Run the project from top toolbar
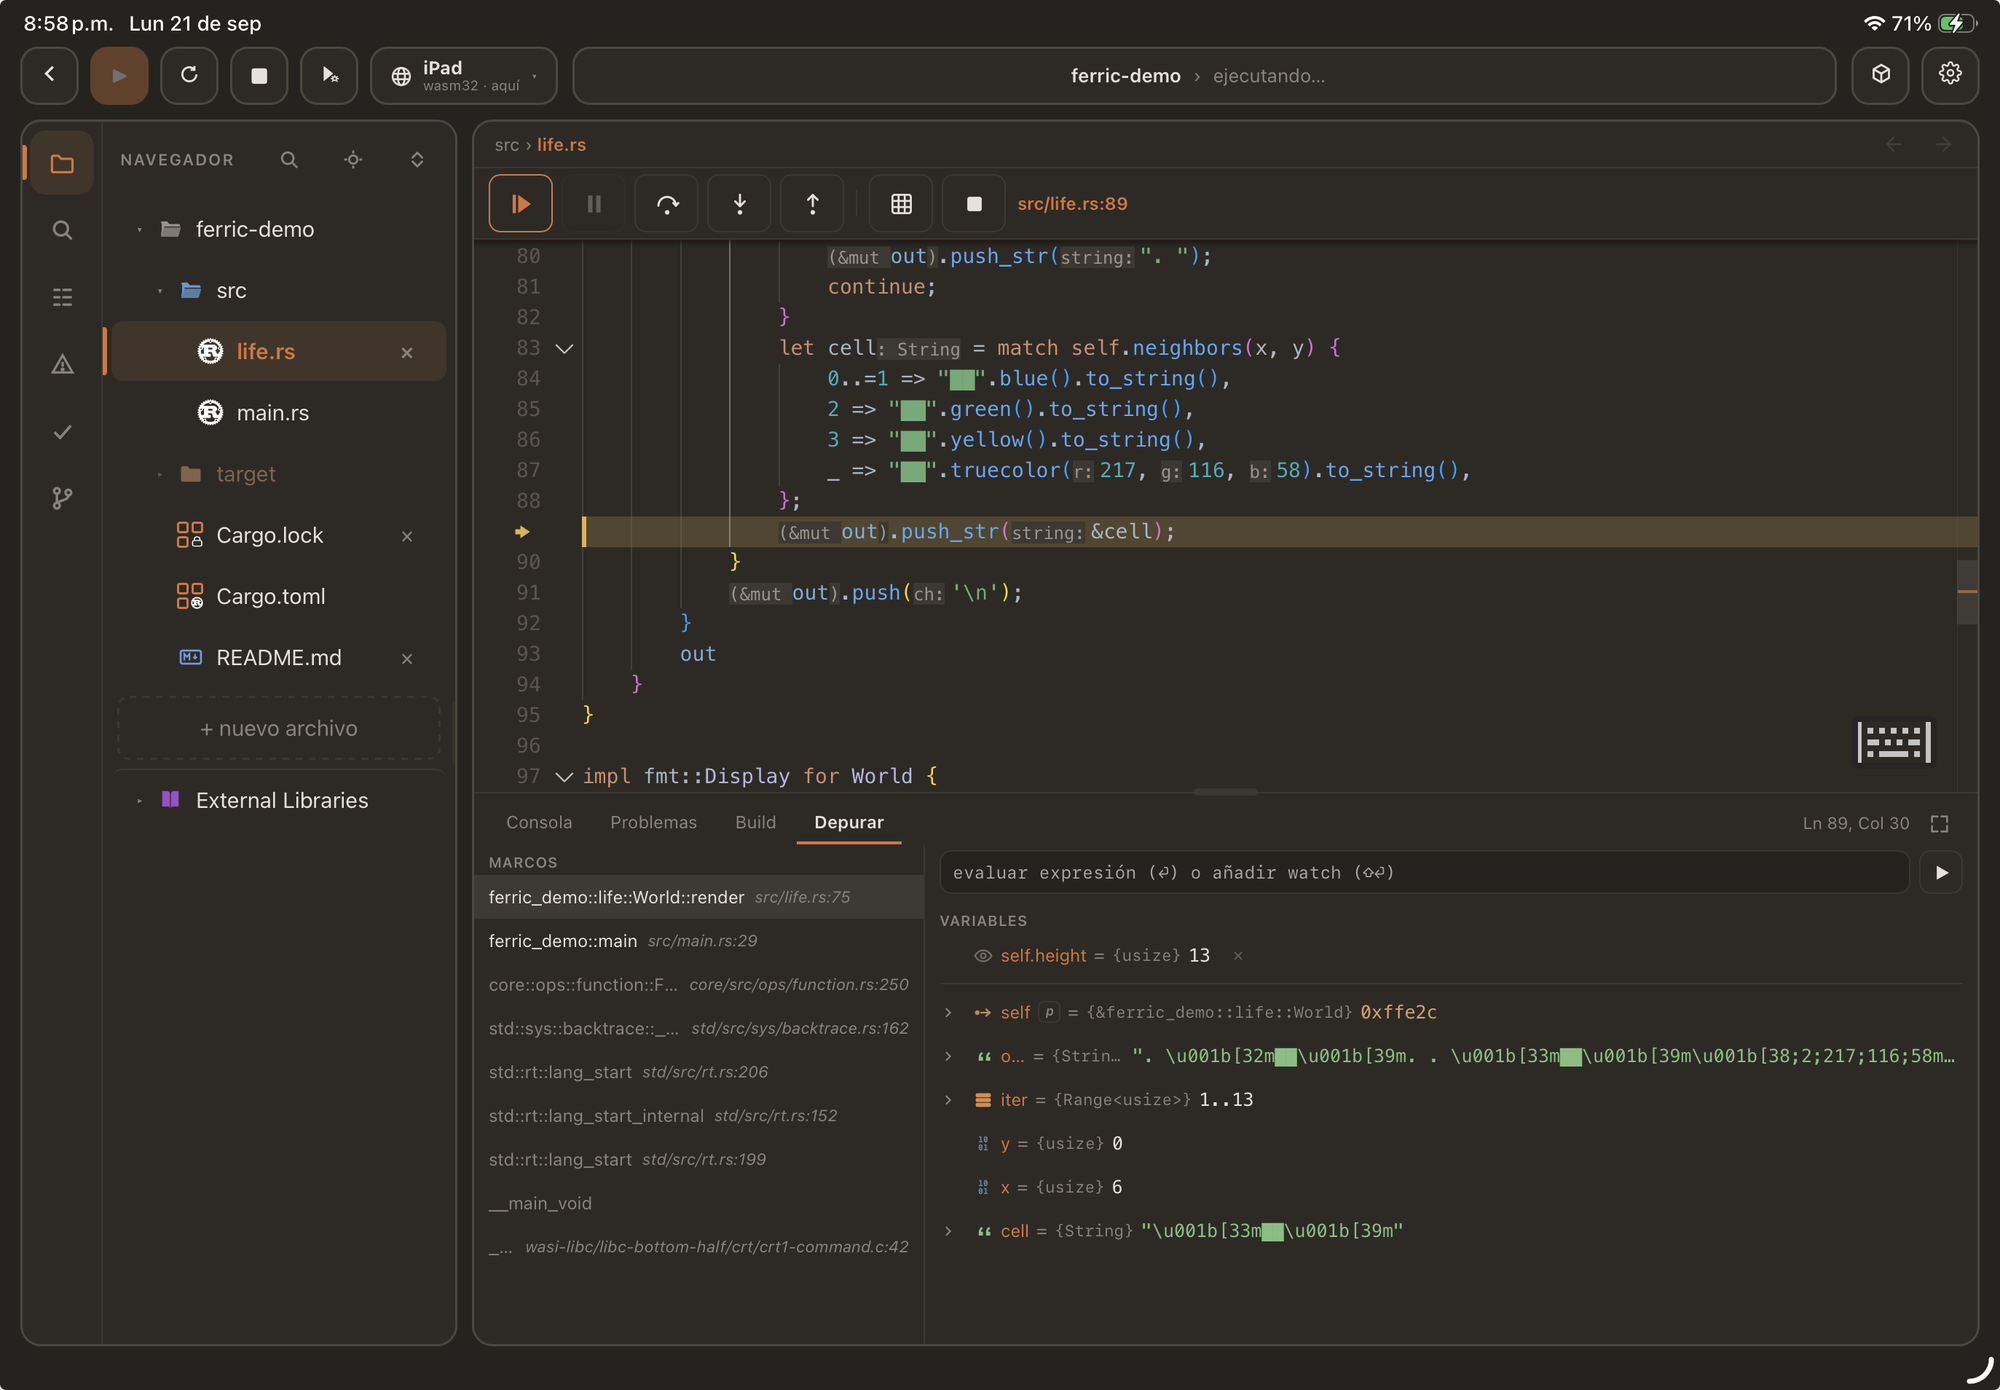 tap(119, 75)
